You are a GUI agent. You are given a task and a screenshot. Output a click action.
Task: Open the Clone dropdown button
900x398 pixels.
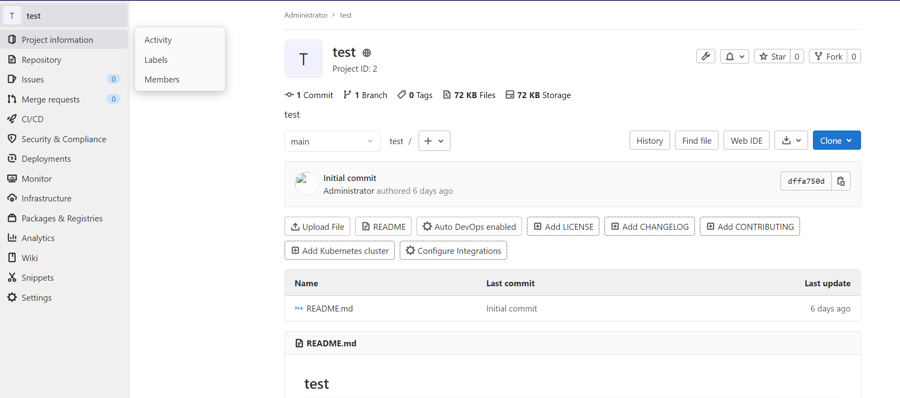[x=836, y=141]
